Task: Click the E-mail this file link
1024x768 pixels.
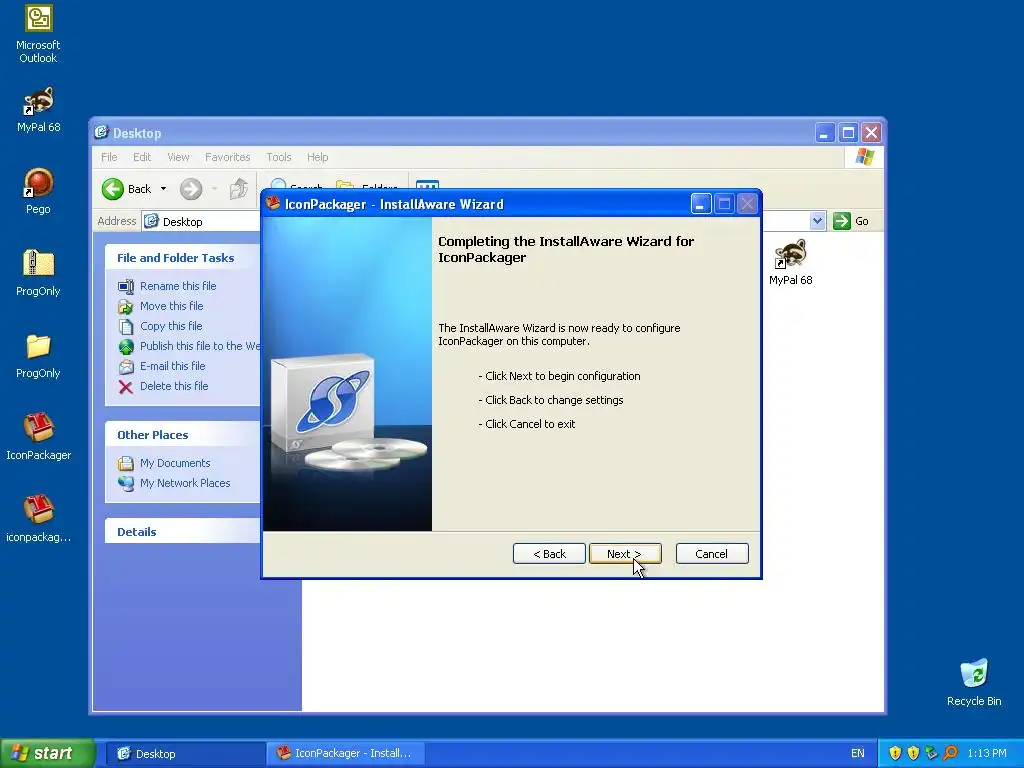Action: click(x=172, y=366)
